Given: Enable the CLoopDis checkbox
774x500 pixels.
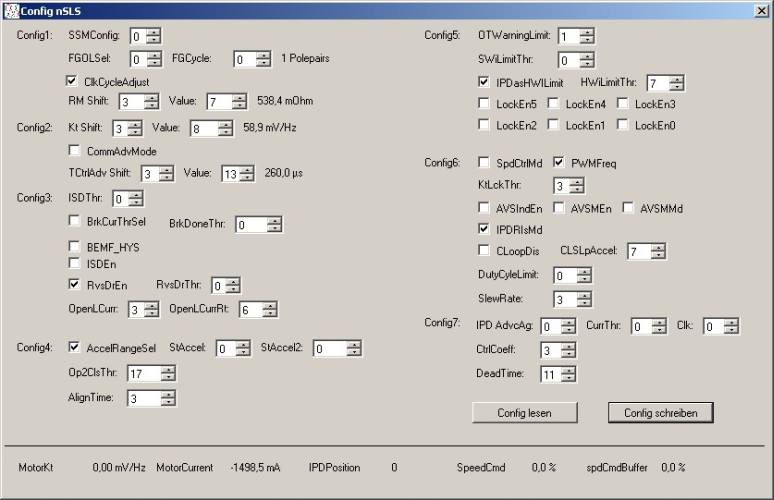Looking at the screenshot, I should (x=485, y=250).
